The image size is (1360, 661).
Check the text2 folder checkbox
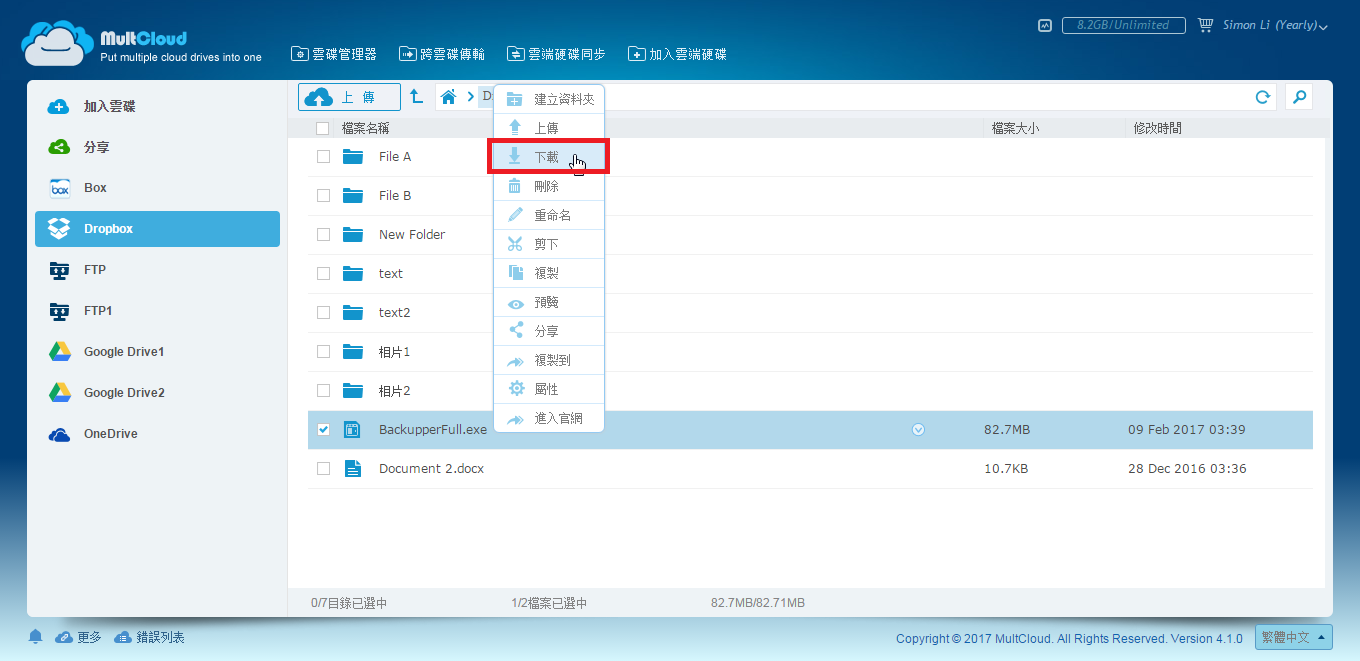[x=323, y=313]
